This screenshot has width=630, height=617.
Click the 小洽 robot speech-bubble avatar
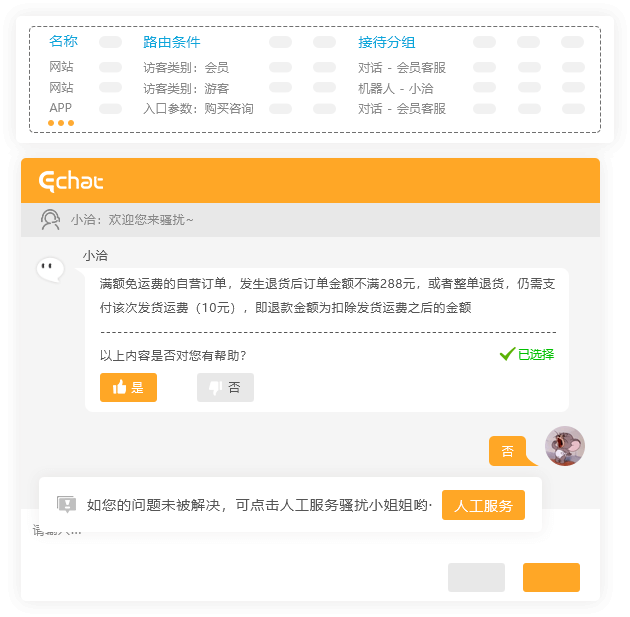pos(50,270)
